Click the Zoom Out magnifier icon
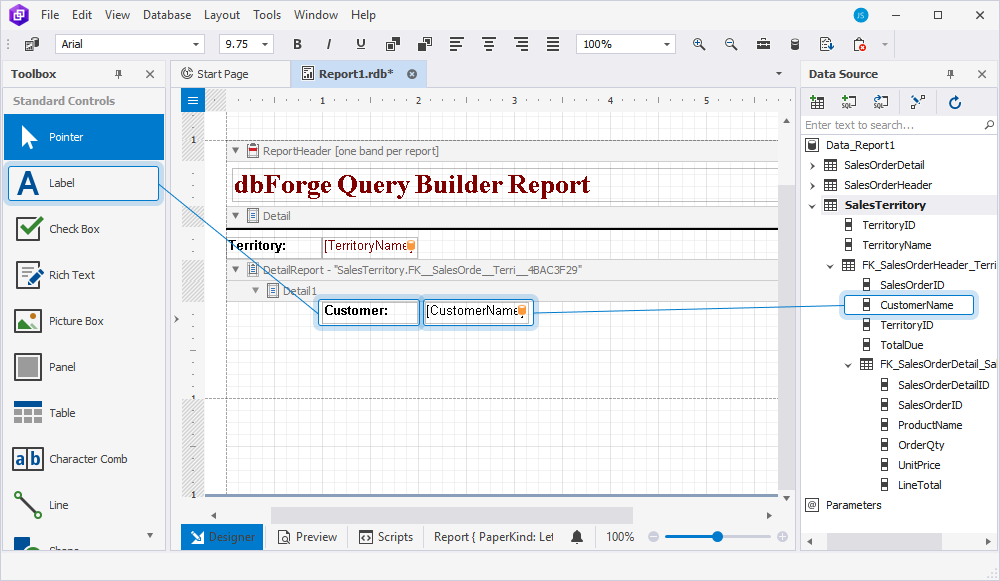 pyautogui.click(x=731, y=44)
